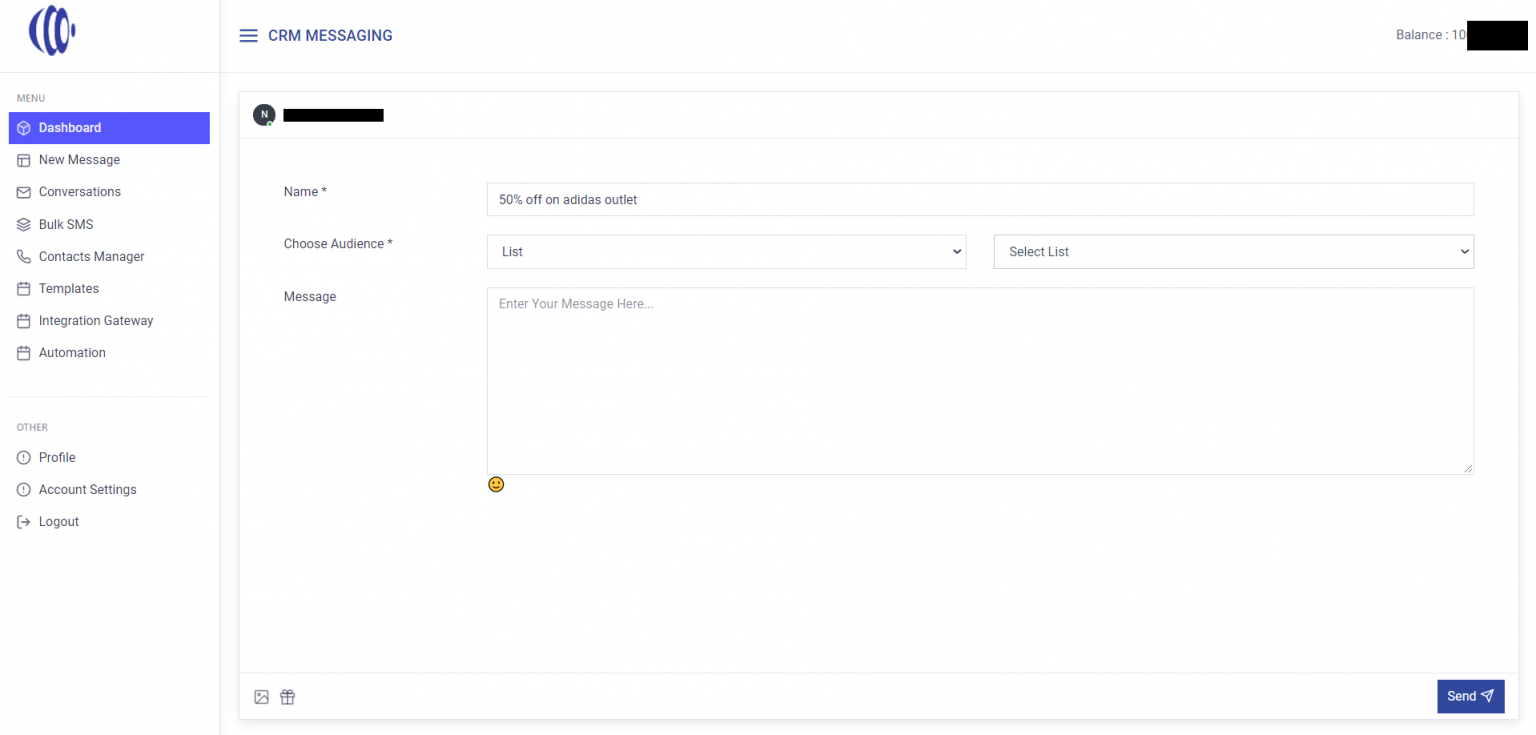Click the Bulk SMS layers icon

tap(24, 225)
